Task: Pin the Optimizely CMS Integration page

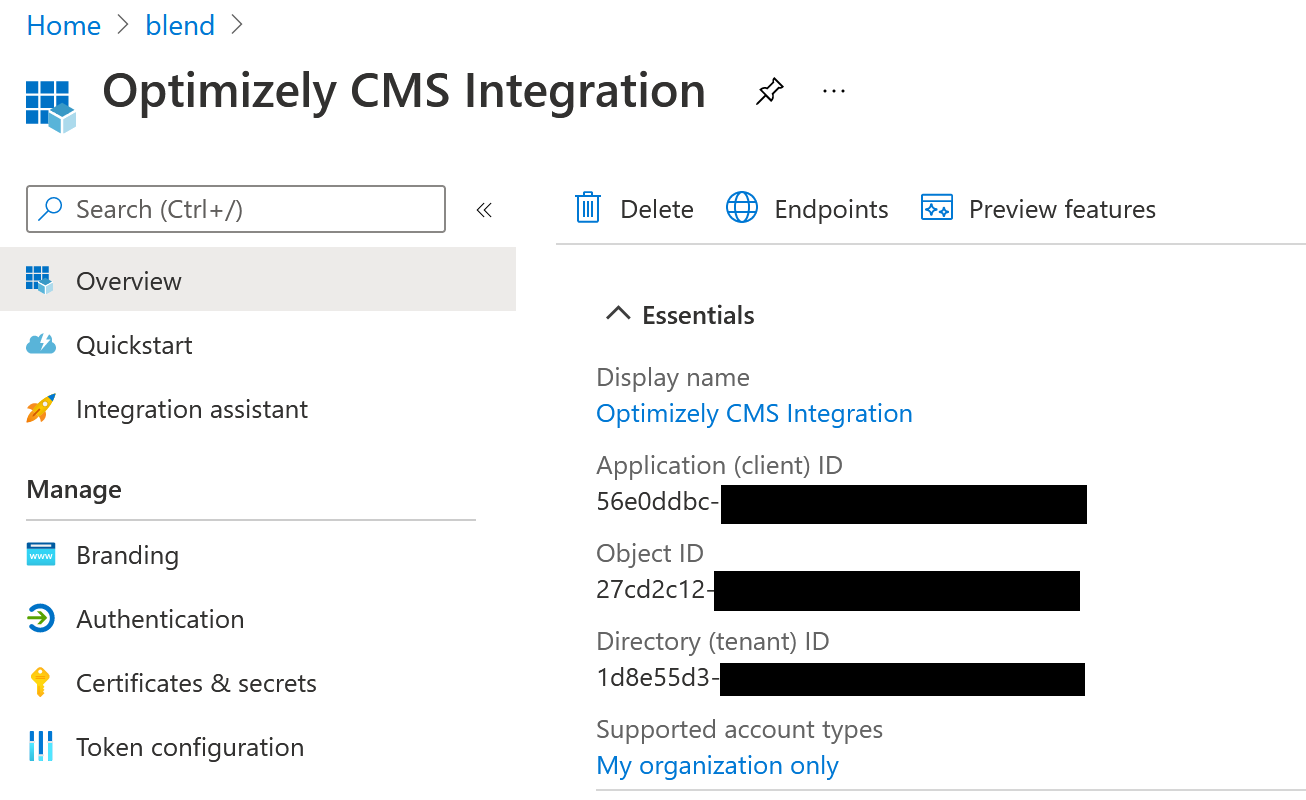Action: pyautogui.click(x=769, y=91)
